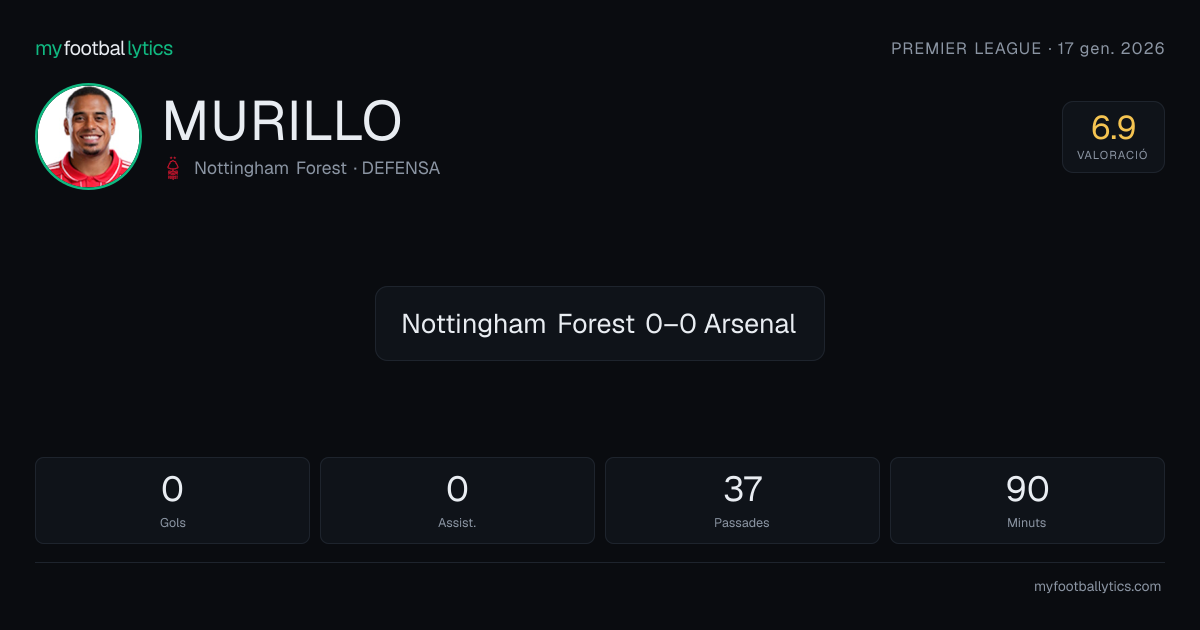Screen dimensions: 1200x630
Task: Click the 6.9 Valoració rating badge
Action: pos(1113,137)
